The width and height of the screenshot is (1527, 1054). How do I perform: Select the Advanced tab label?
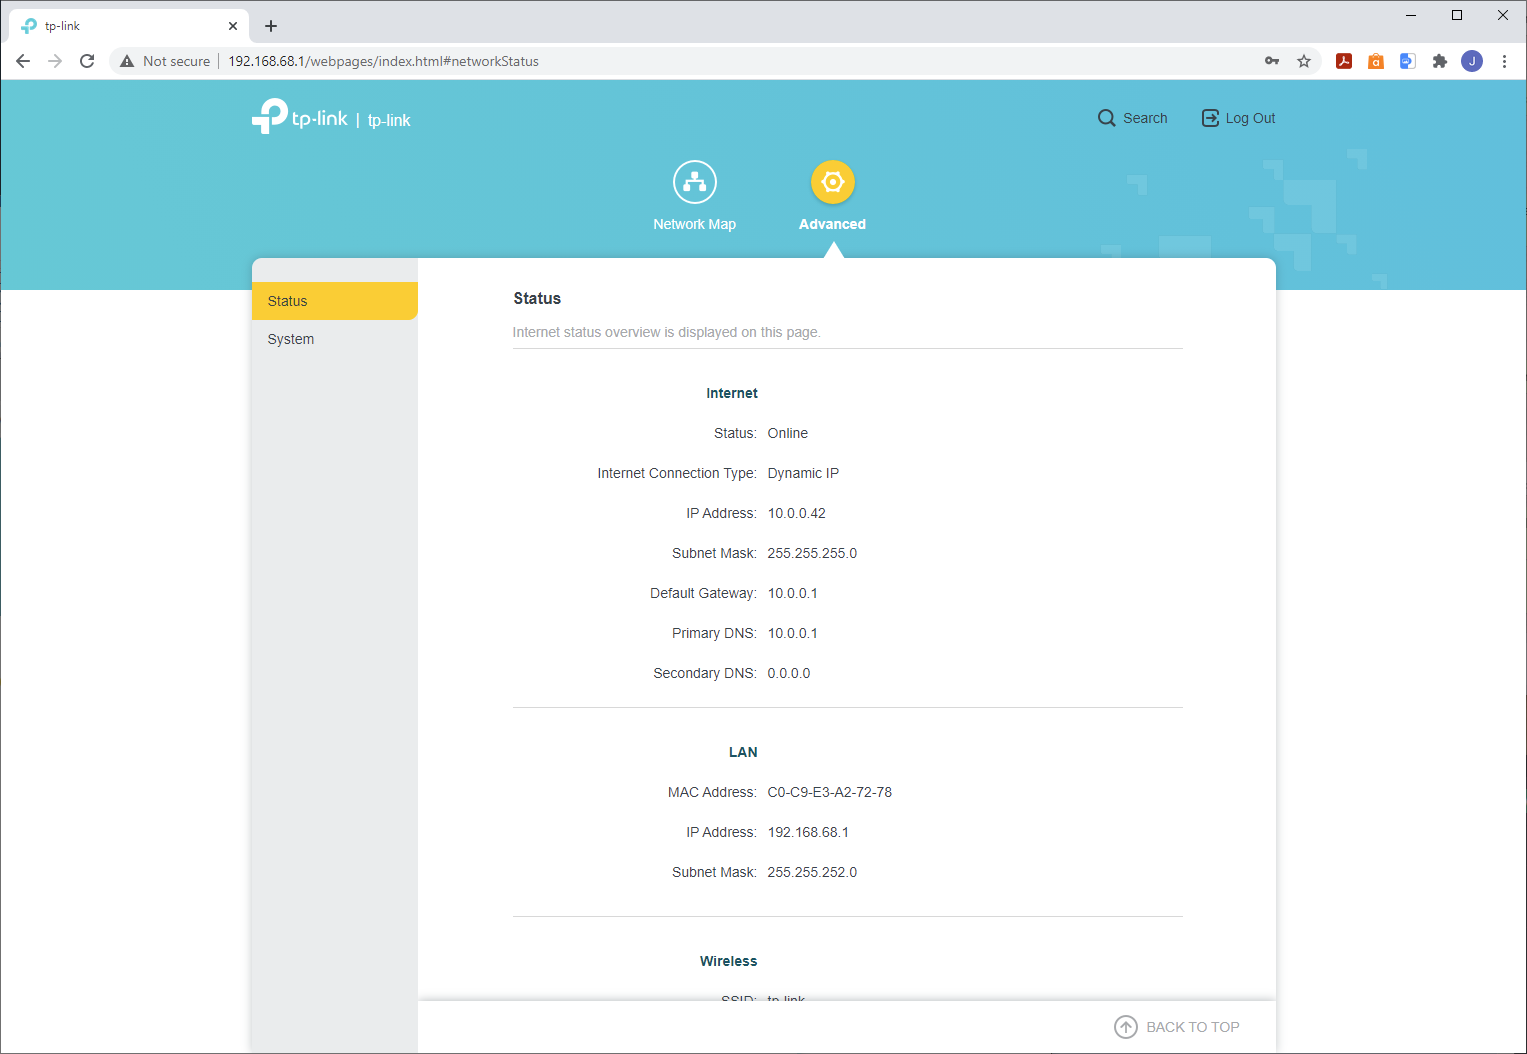tap(833, 224)
